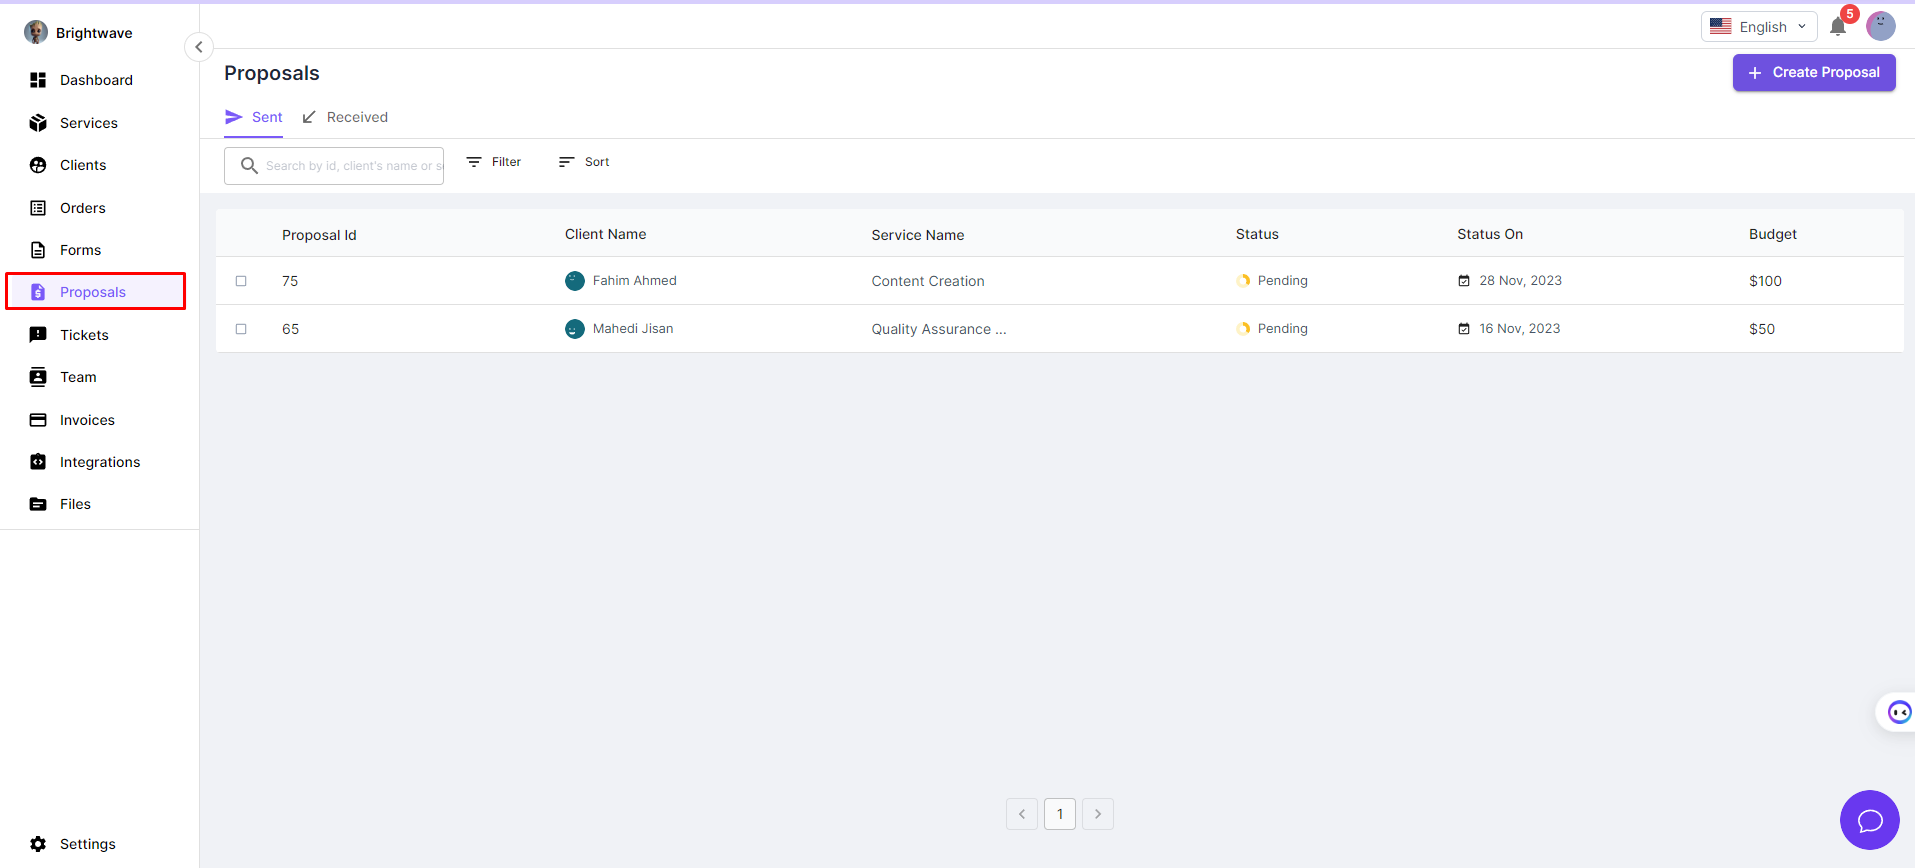Open the chat support bubble
1915x868 pixels.
pos(1869,820)
